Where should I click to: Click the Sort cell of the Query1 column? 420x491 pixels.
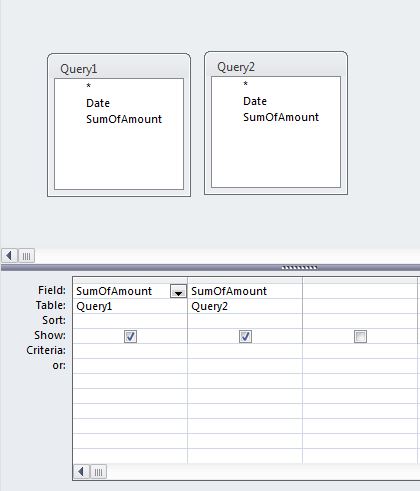[130, 321]
